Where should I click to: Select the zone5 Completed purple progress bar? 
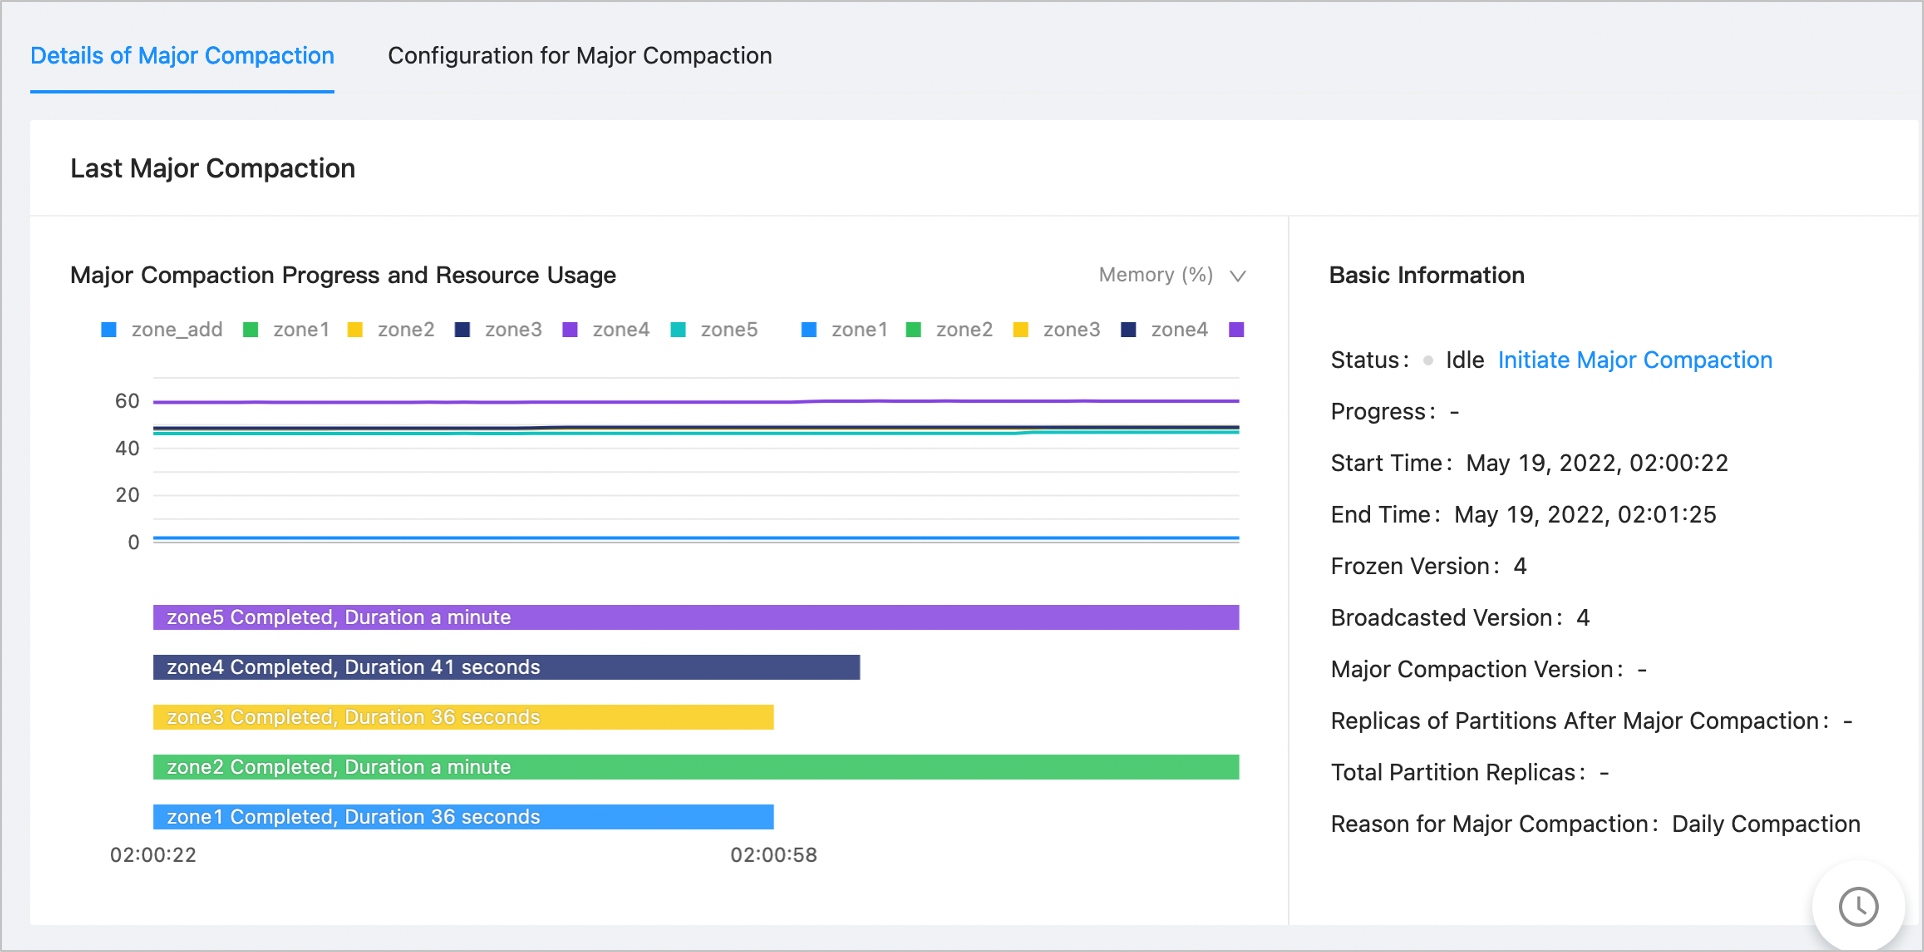(x=695, y=618)
